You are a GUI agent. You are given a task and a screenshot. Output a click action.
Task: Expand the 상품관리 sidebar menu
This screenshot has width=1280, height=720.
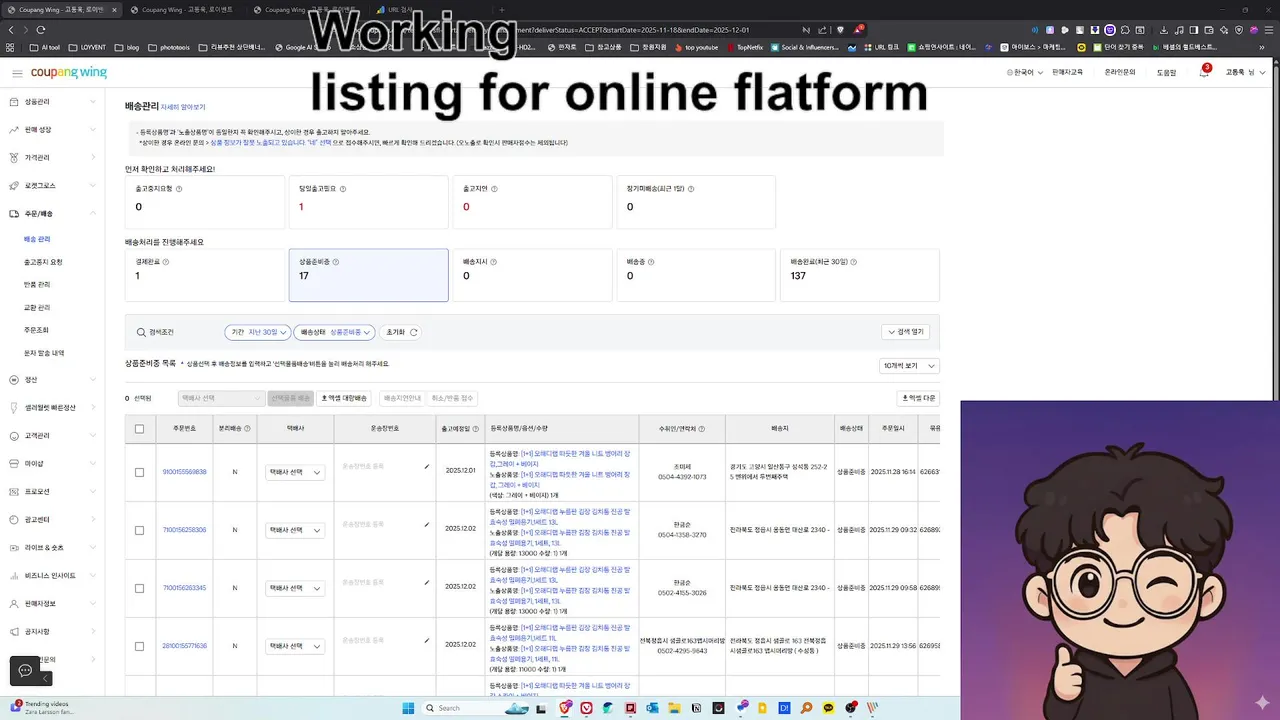pos(52,102)
